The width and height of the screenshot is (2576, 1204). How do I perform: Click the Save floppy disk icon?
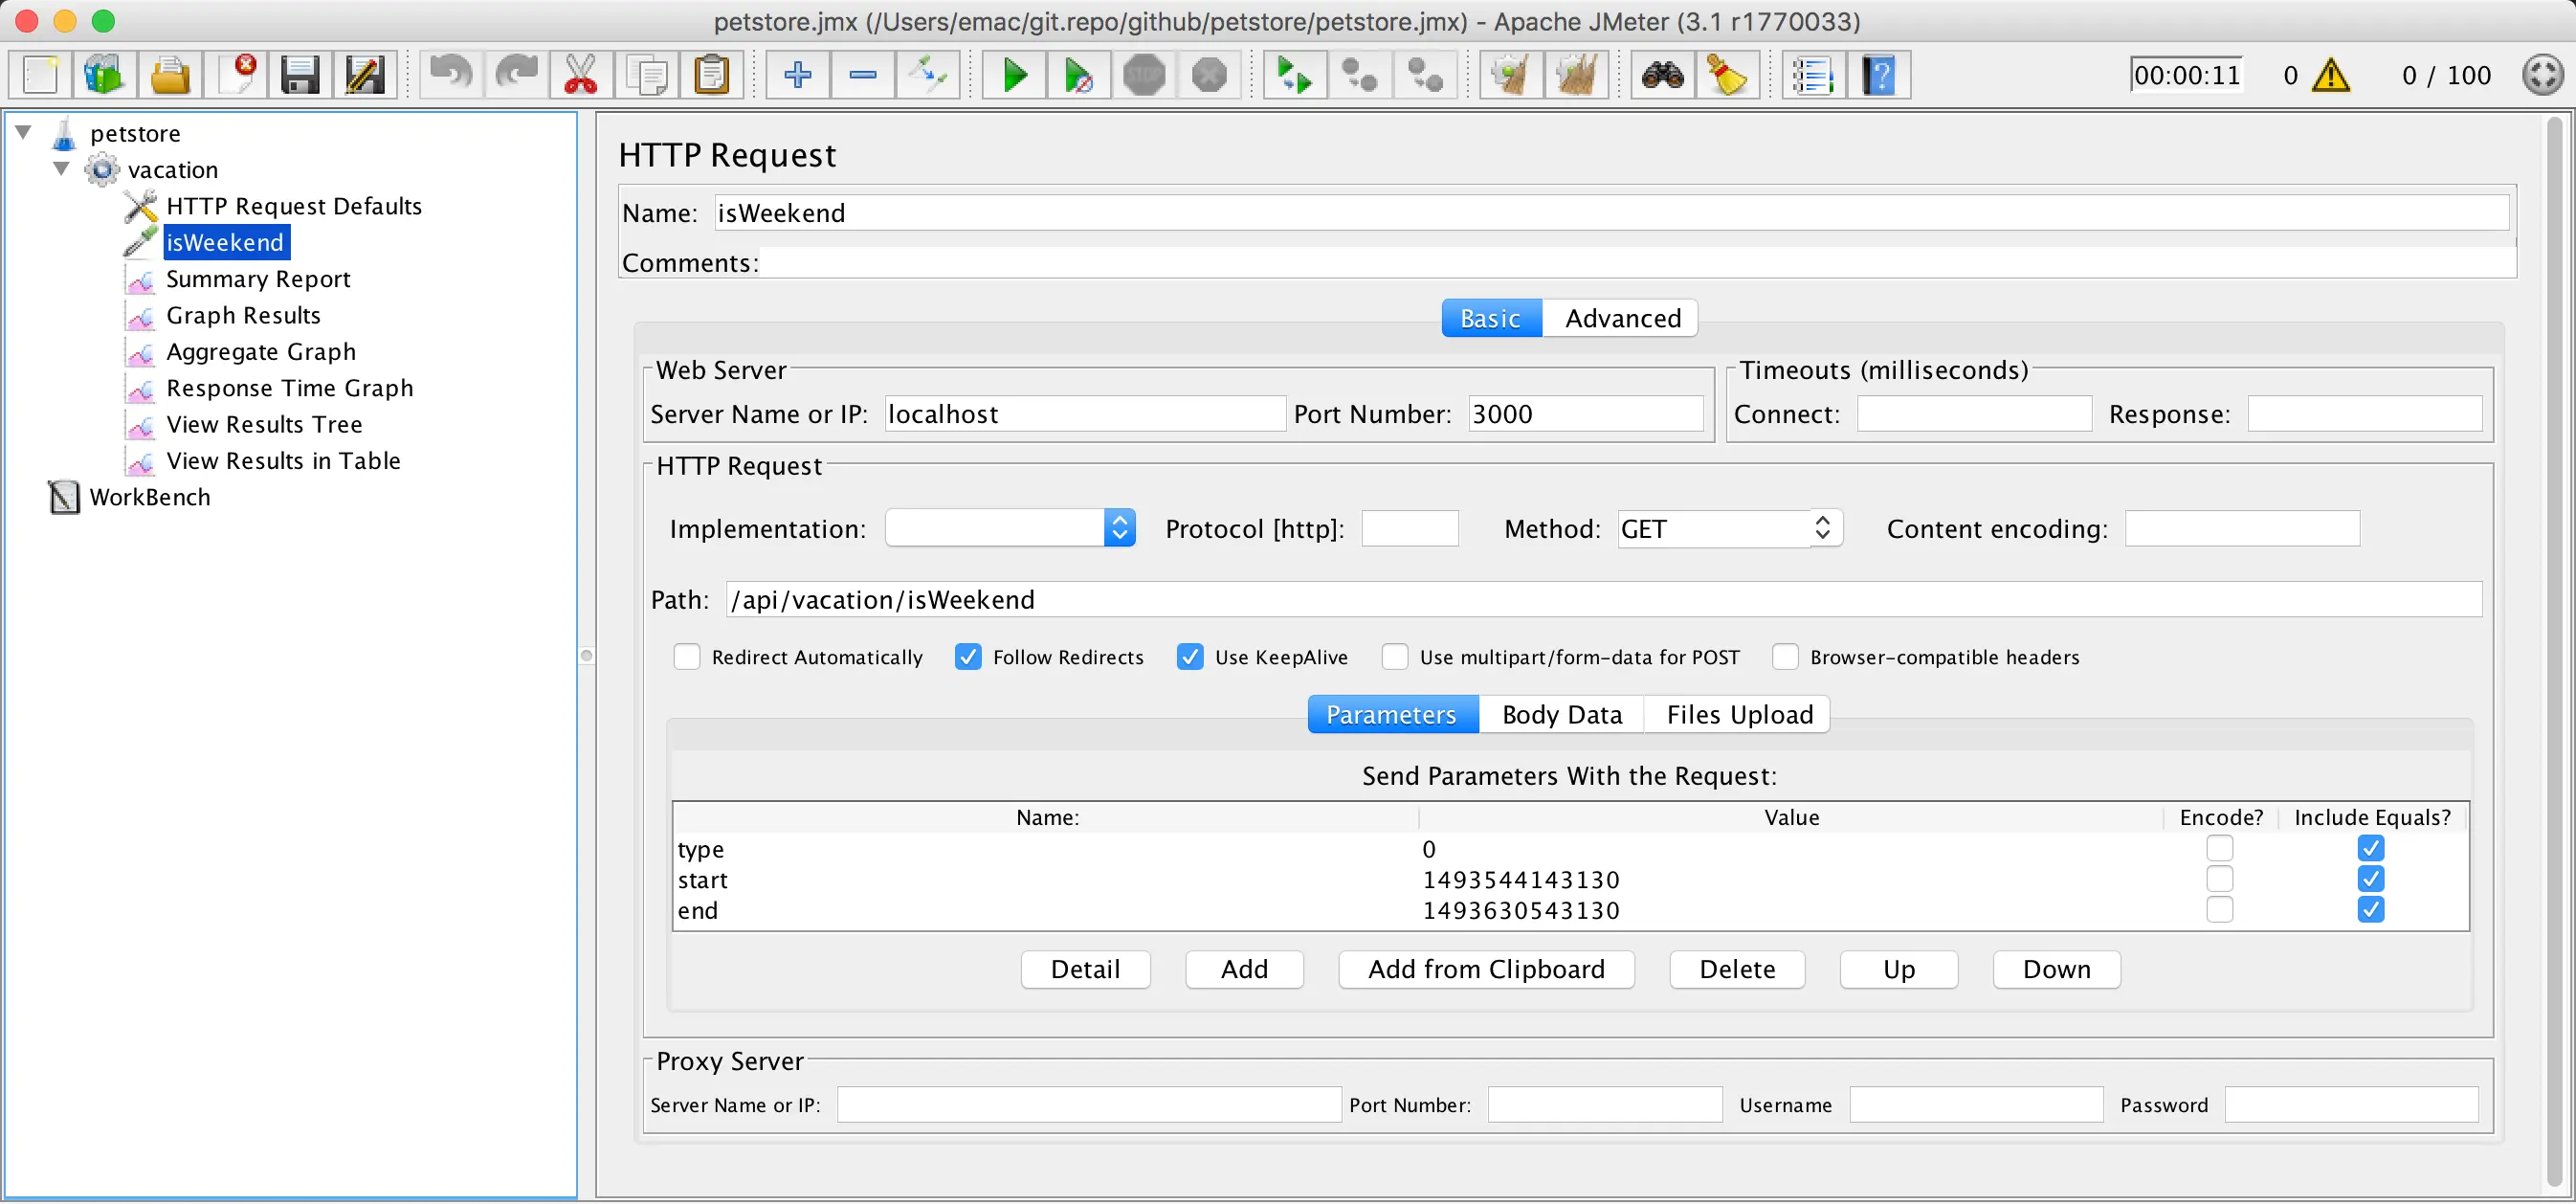[299, 75]
